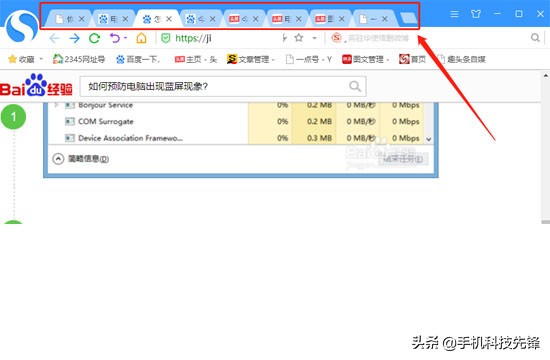Go to the browser home page icon
The height and width of the screenshot is (360, 550).
coord(141,38)
